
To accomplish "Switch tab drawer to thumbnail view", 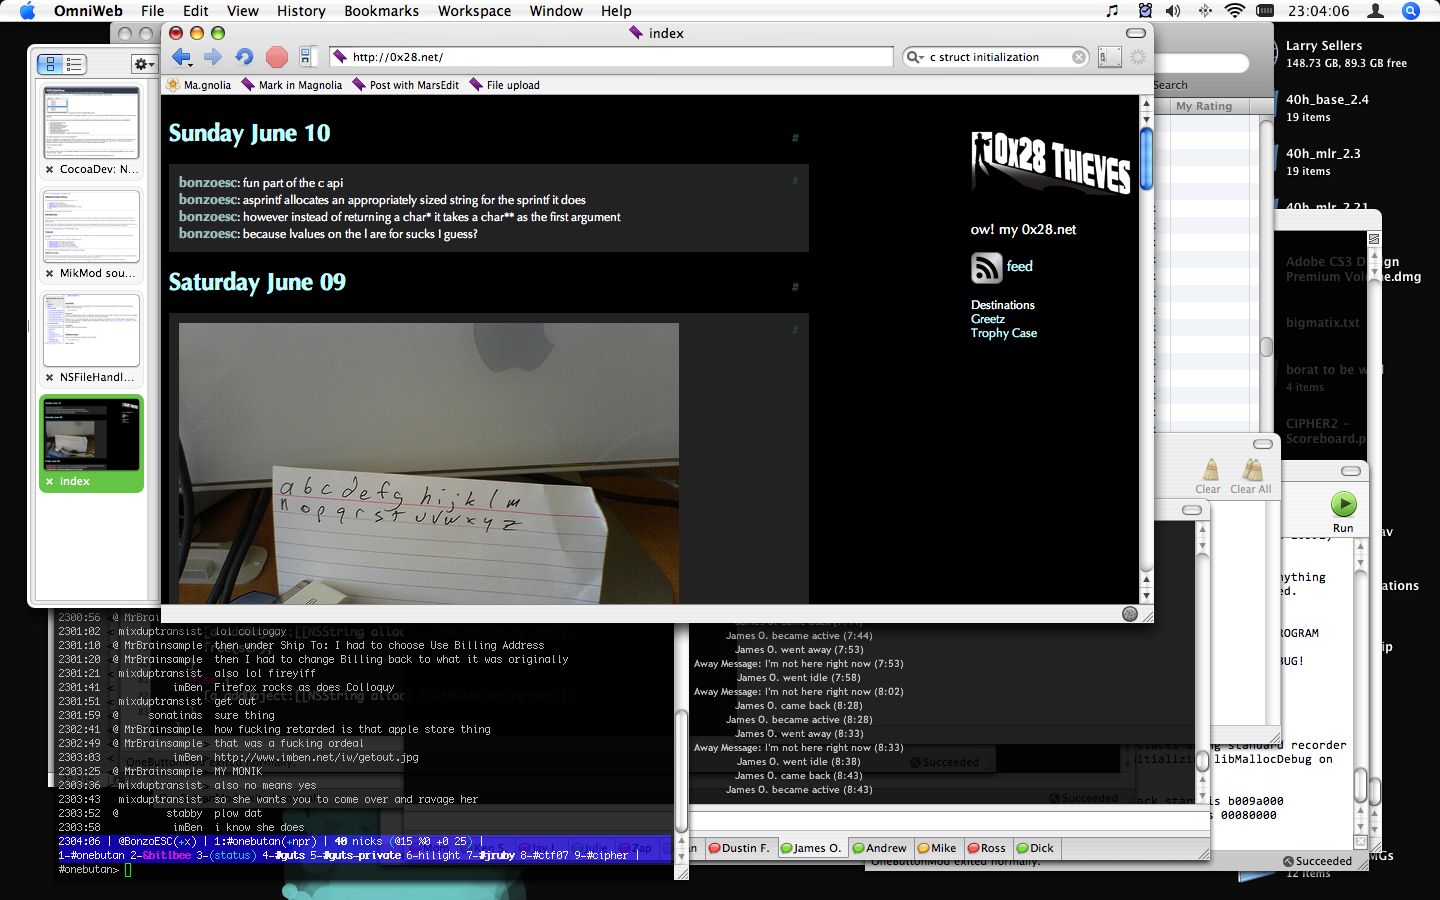I will click(x=50, y=64).
